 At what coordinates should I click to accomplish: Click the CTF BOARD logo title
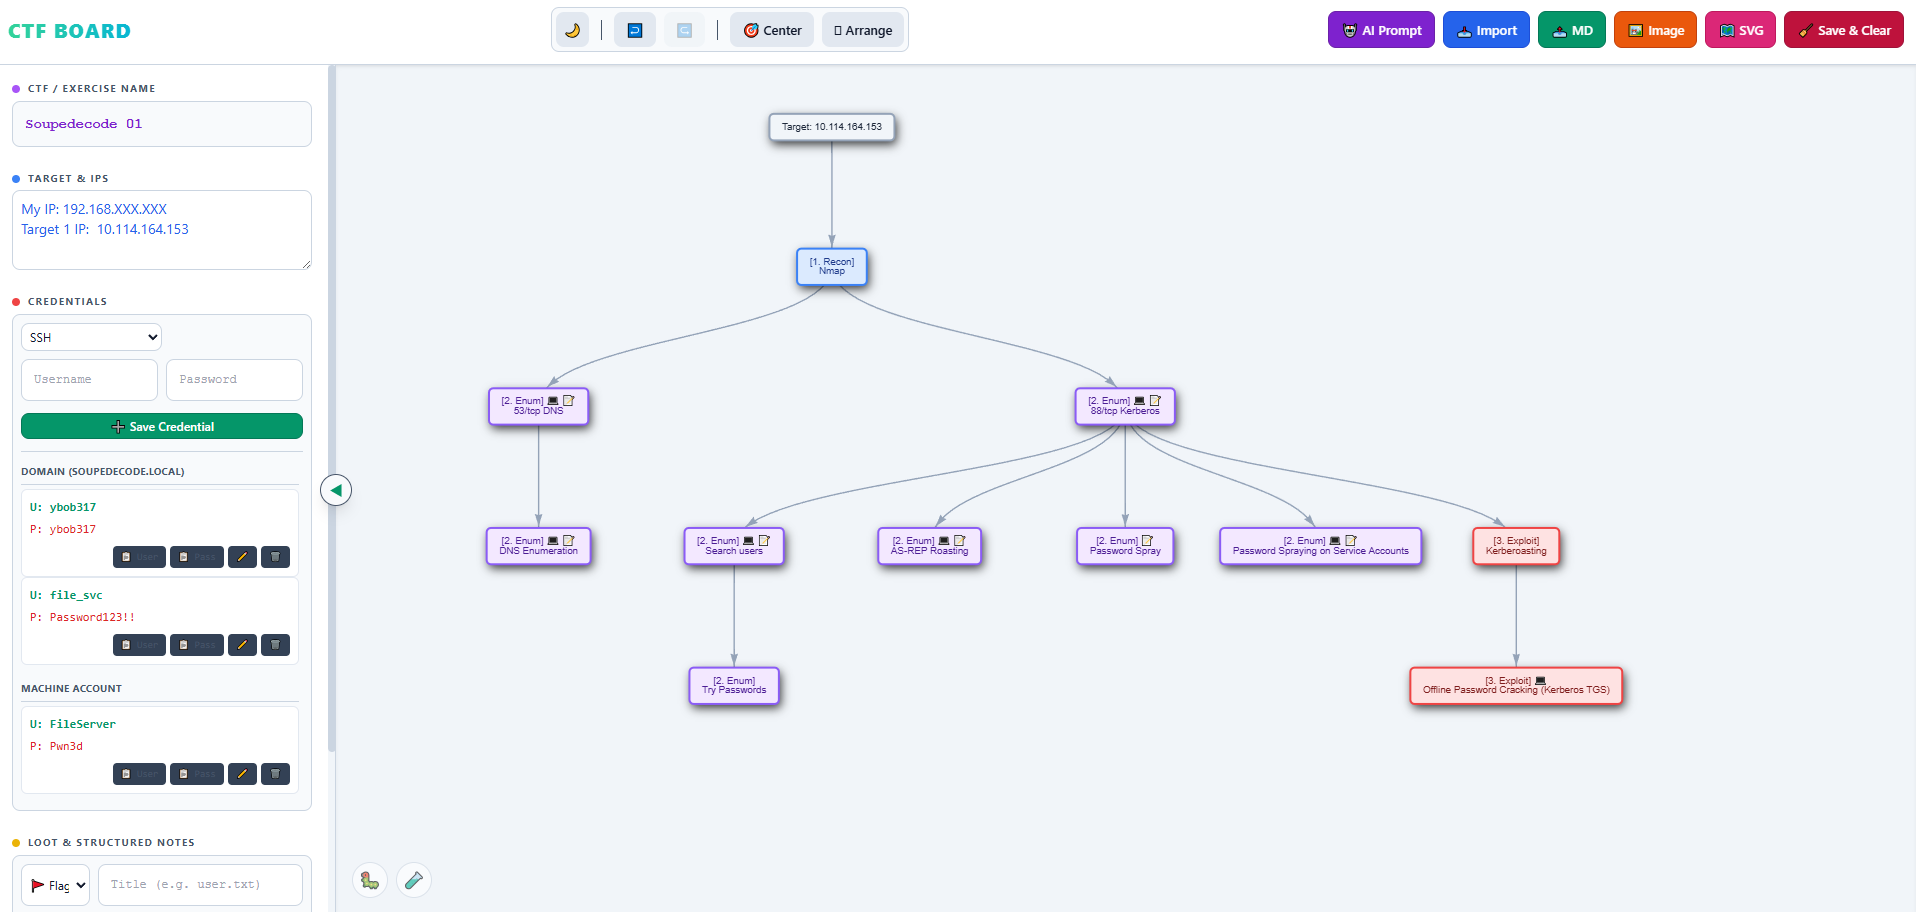pos(69,31)
